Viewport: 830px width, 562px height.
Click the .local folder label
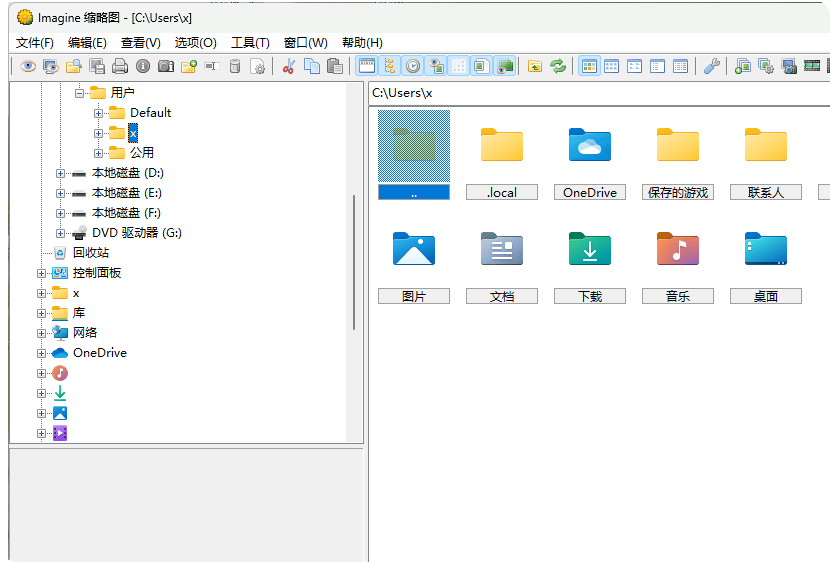click(502, 192)
